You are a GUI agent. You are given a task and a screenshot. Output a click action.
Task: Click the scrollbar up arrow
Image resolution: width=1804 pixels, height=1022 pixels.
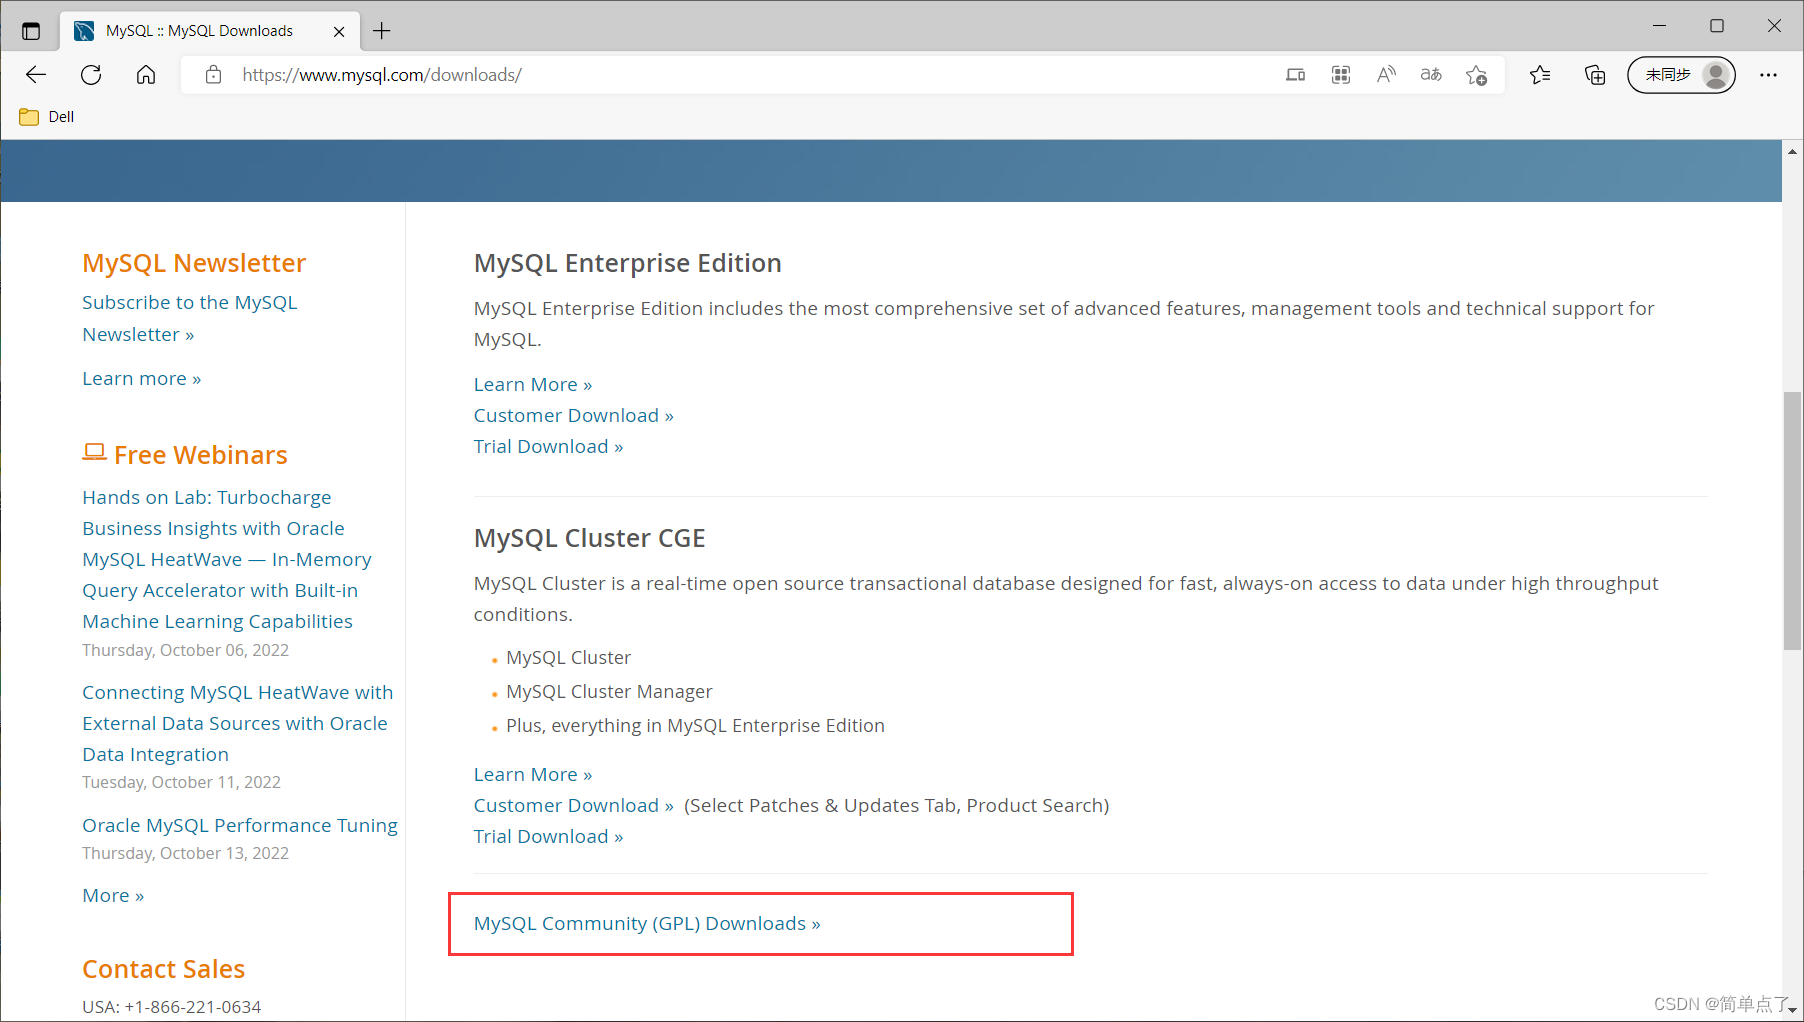point(1792,151)
